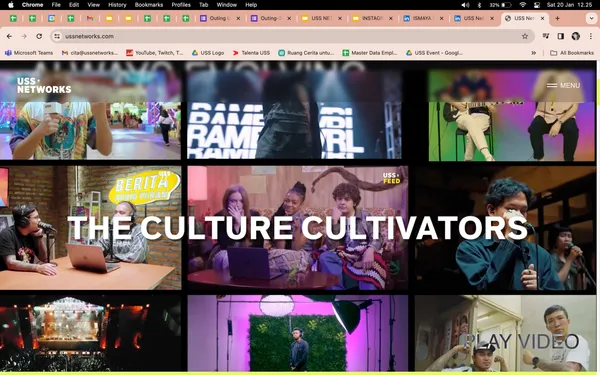Show hidden bookmarks with the double chevron

coord(534,53)
